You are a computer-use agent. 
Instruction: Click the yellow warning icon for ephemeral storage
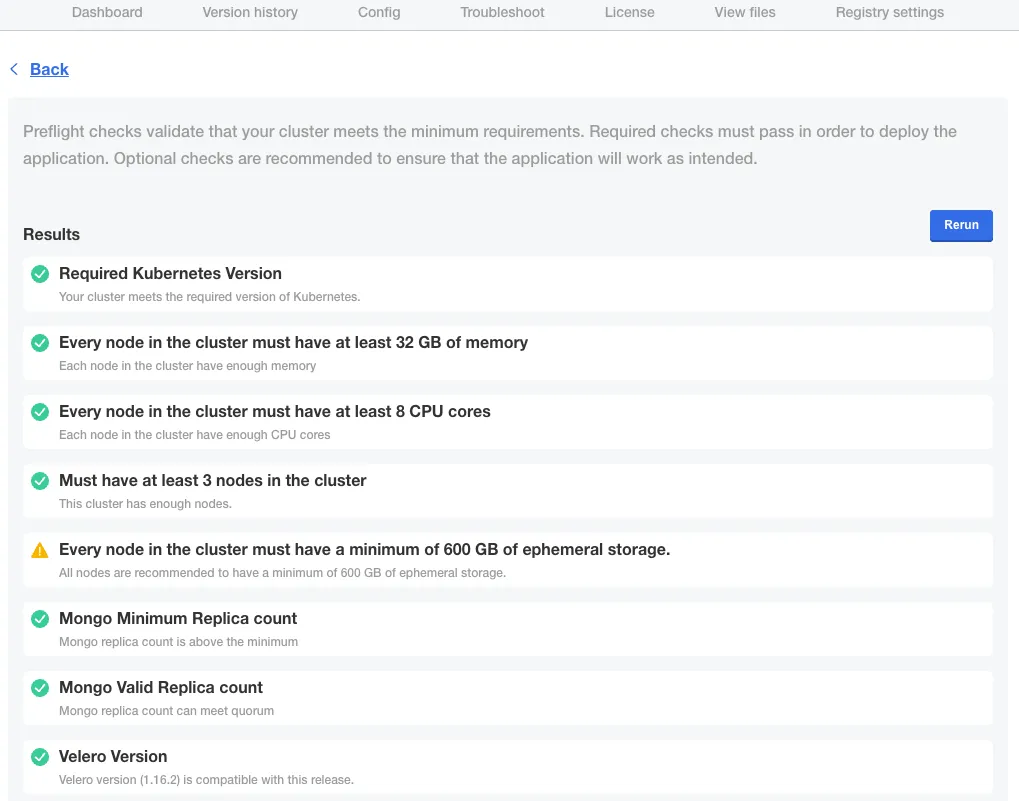40,550
